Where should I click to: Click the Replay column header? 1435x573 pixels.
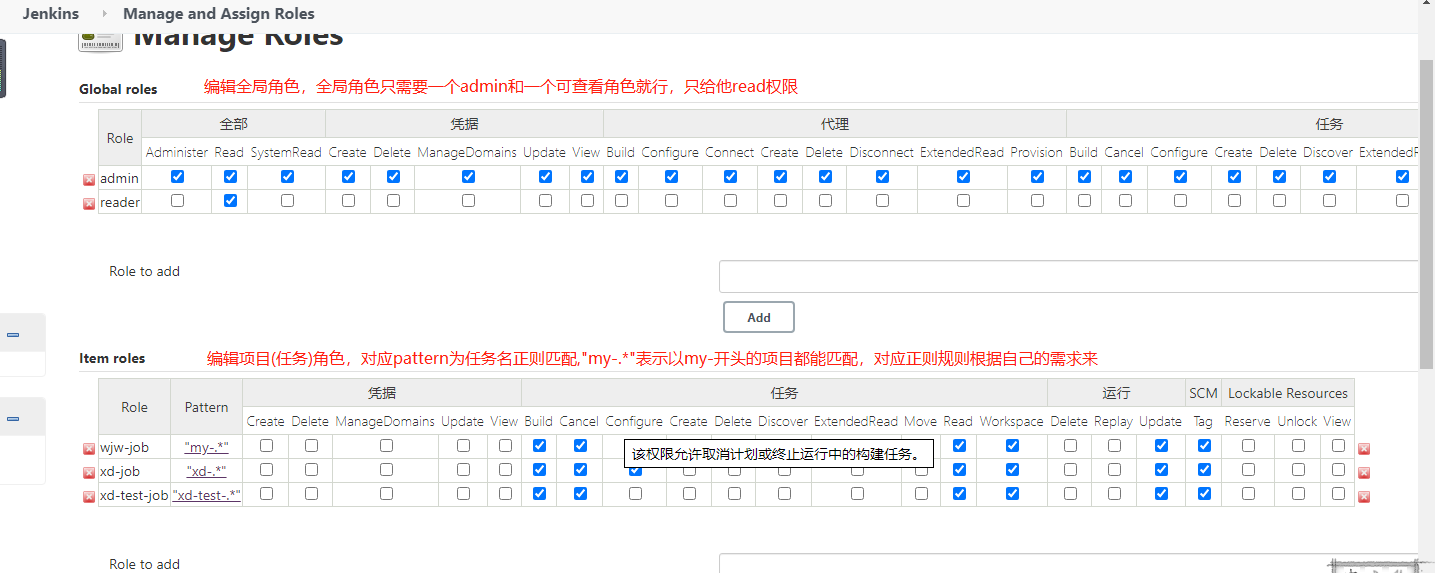[1114, 421]
